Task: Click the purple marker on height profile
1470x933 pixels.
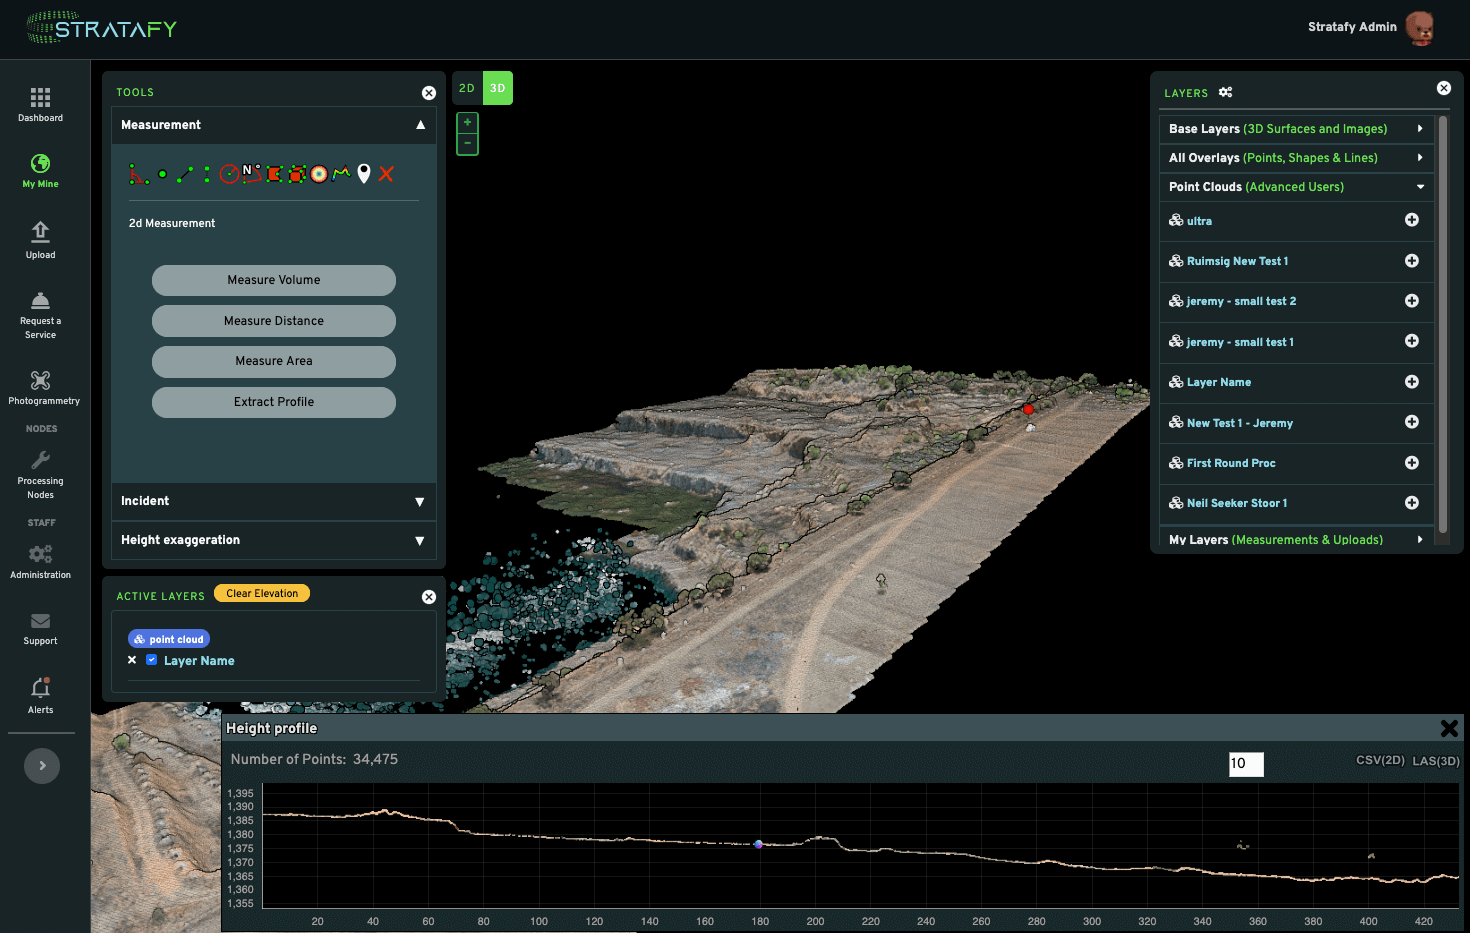Action: click(x=759, y=844)
